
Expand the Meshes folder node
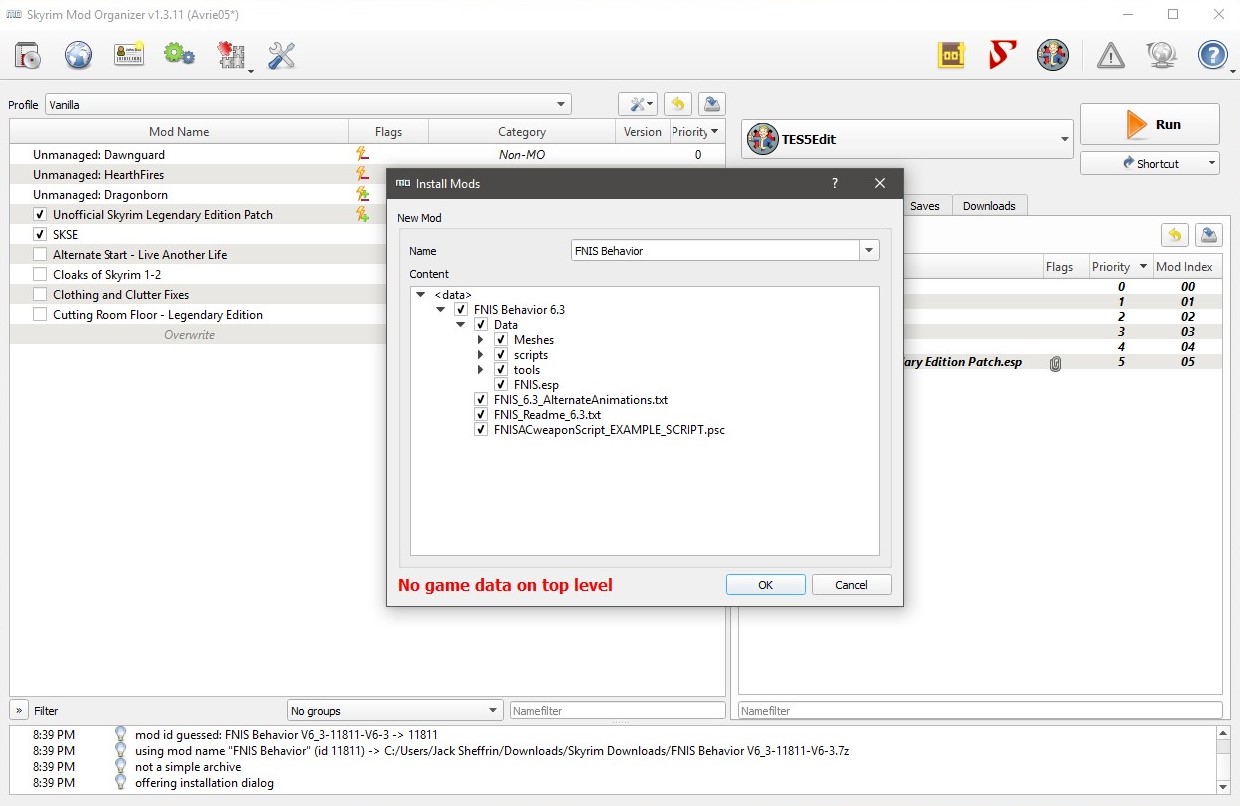click(481, 340)
